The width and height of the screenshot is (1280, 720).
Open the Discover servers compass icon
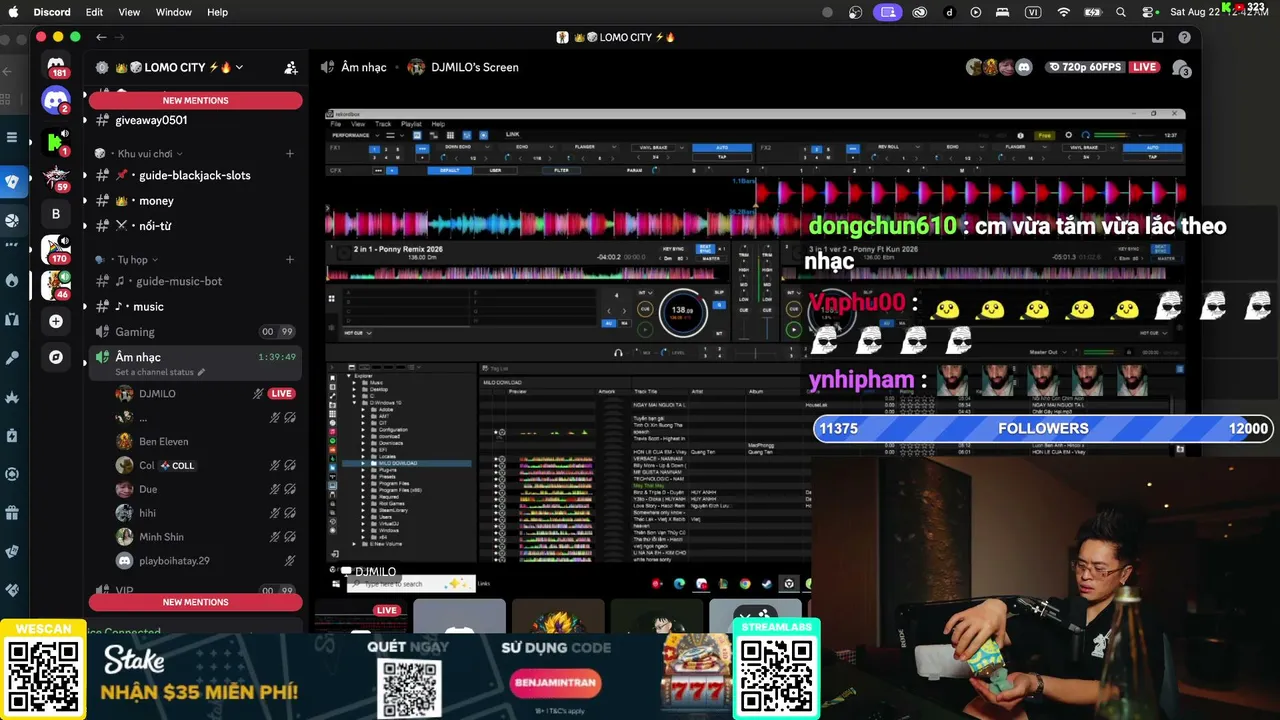pyautogui.click(x=56, y=357)
